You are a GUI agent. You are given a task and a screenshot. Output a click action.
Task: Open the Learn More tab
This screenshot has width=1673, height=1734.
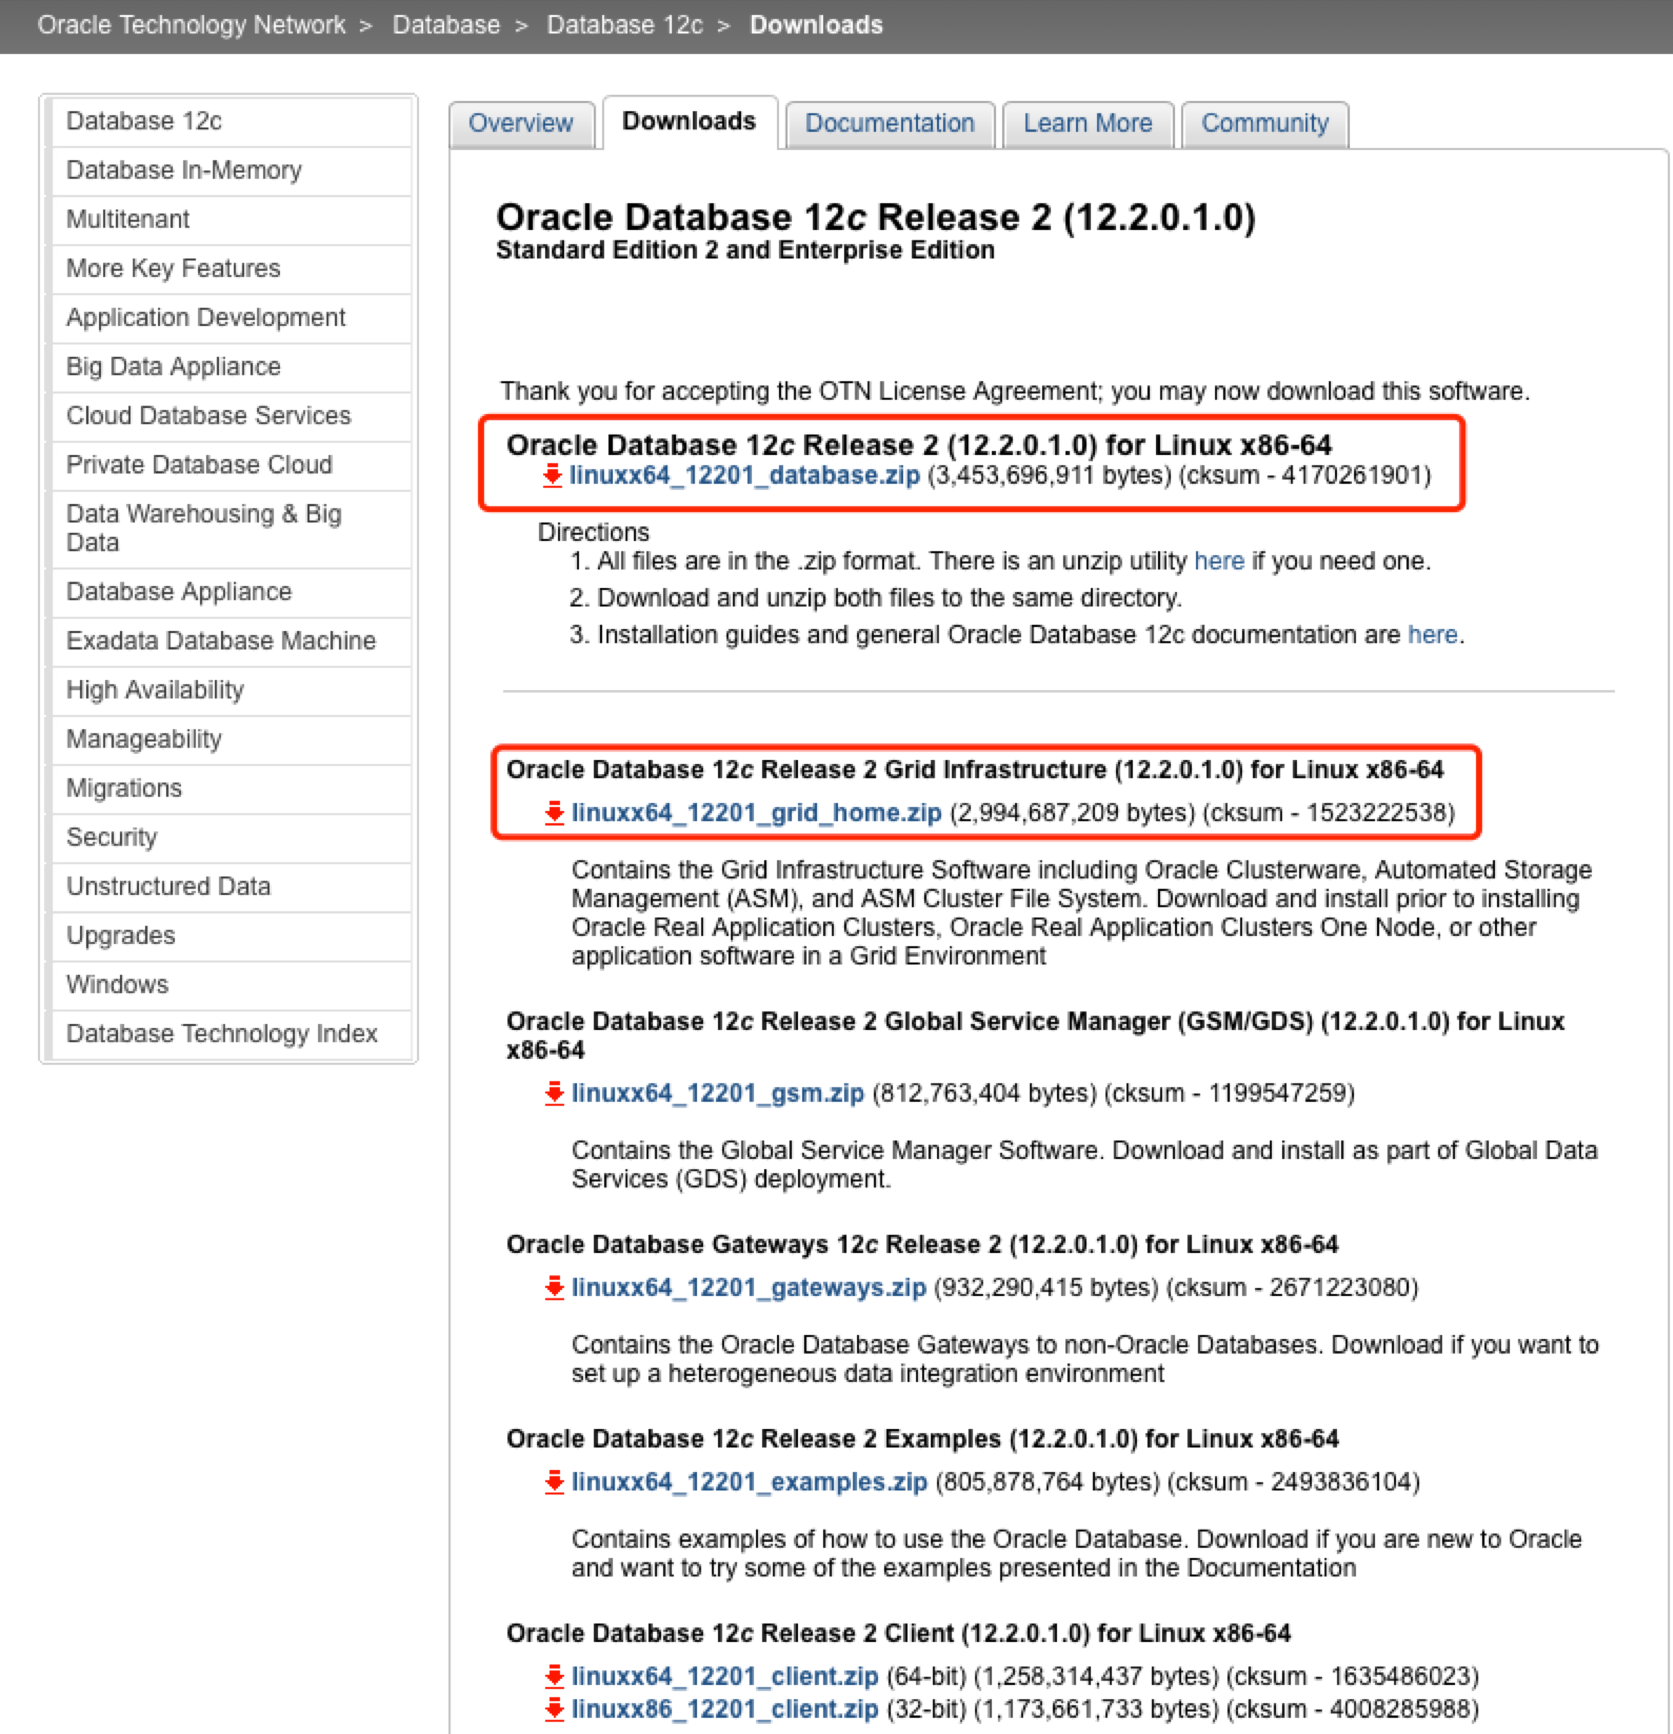coord(1088,123)
